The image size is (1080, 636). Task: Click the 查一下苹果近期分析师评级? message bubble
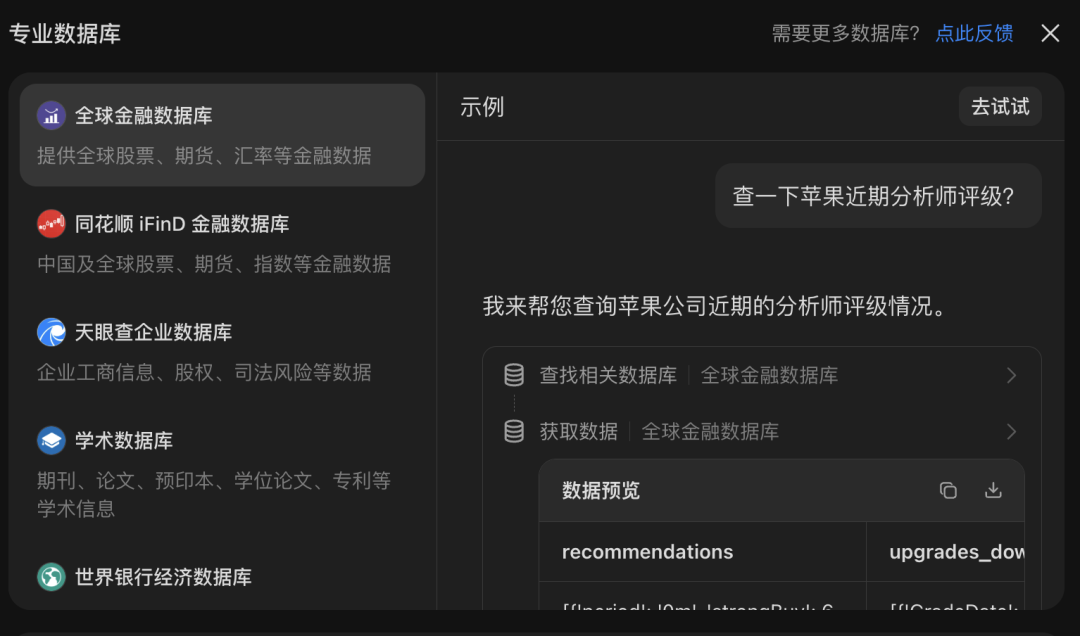click(878, 196)
